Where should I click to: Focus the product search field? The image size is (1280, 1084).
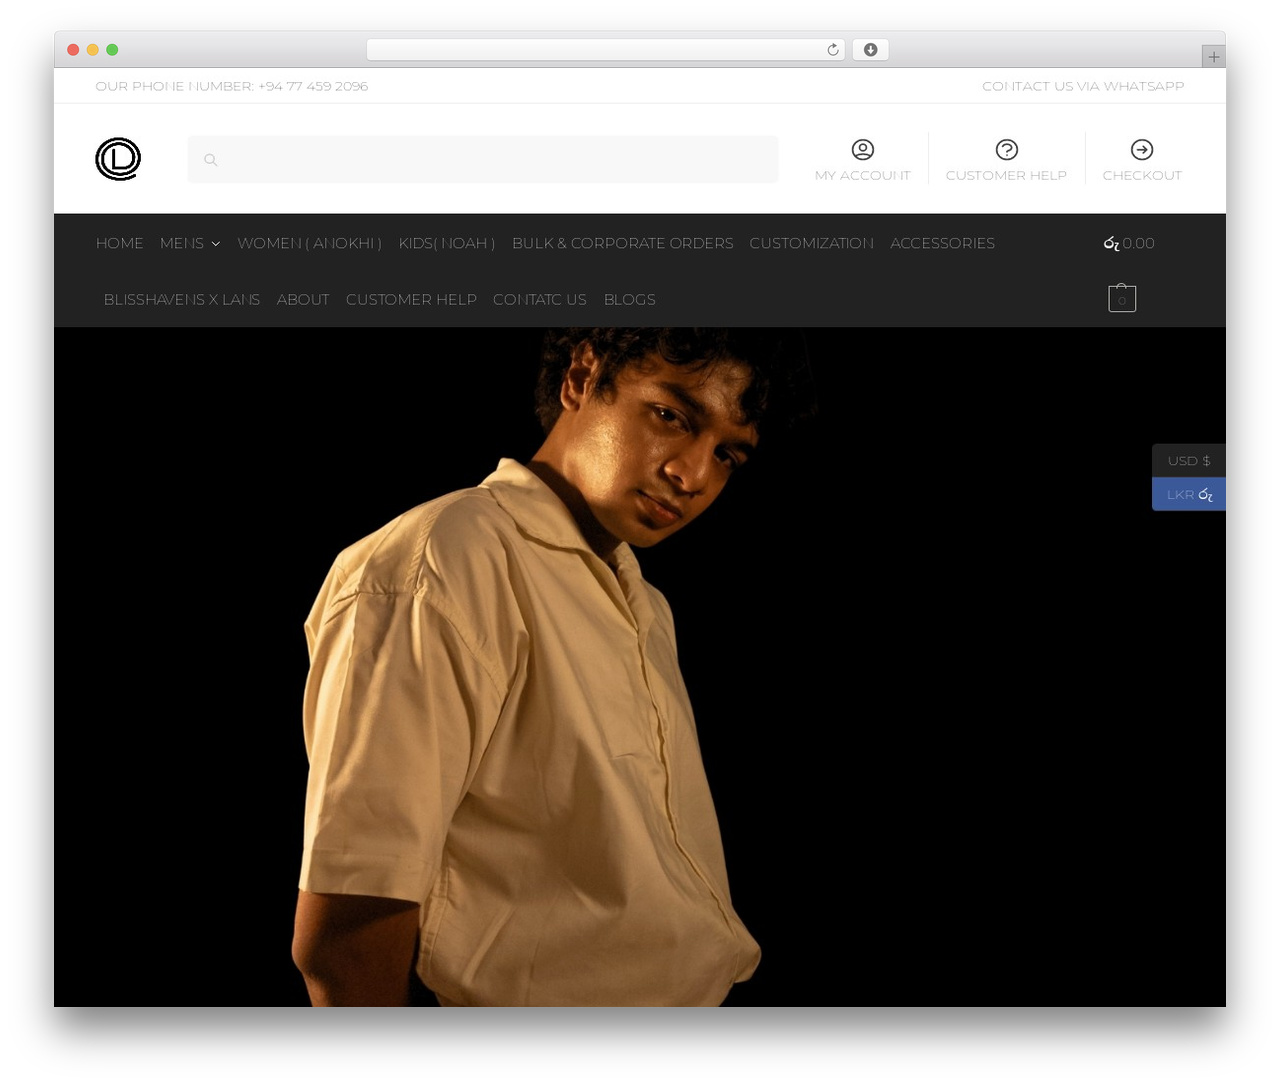click(x=483, y=160)
